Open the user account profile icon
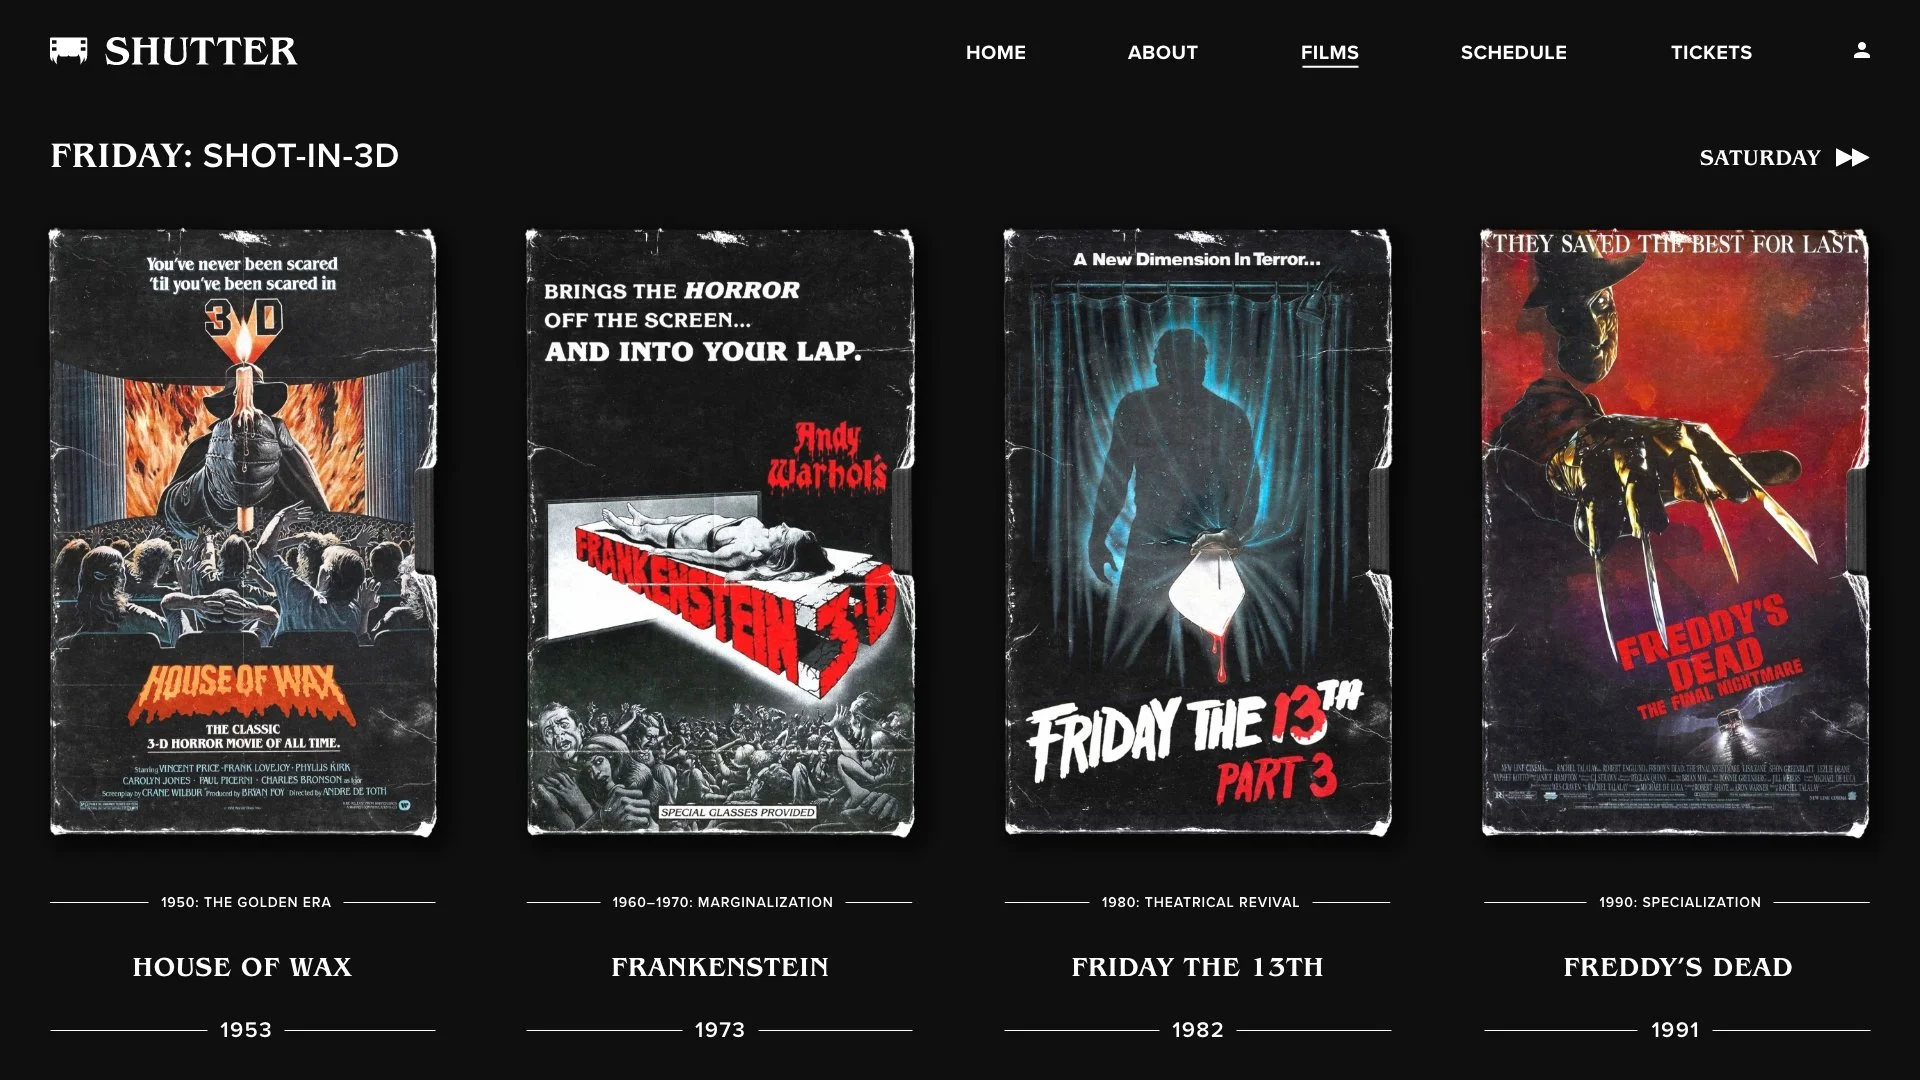Screen dimensions: 1920x1080 click(1861, 50)
